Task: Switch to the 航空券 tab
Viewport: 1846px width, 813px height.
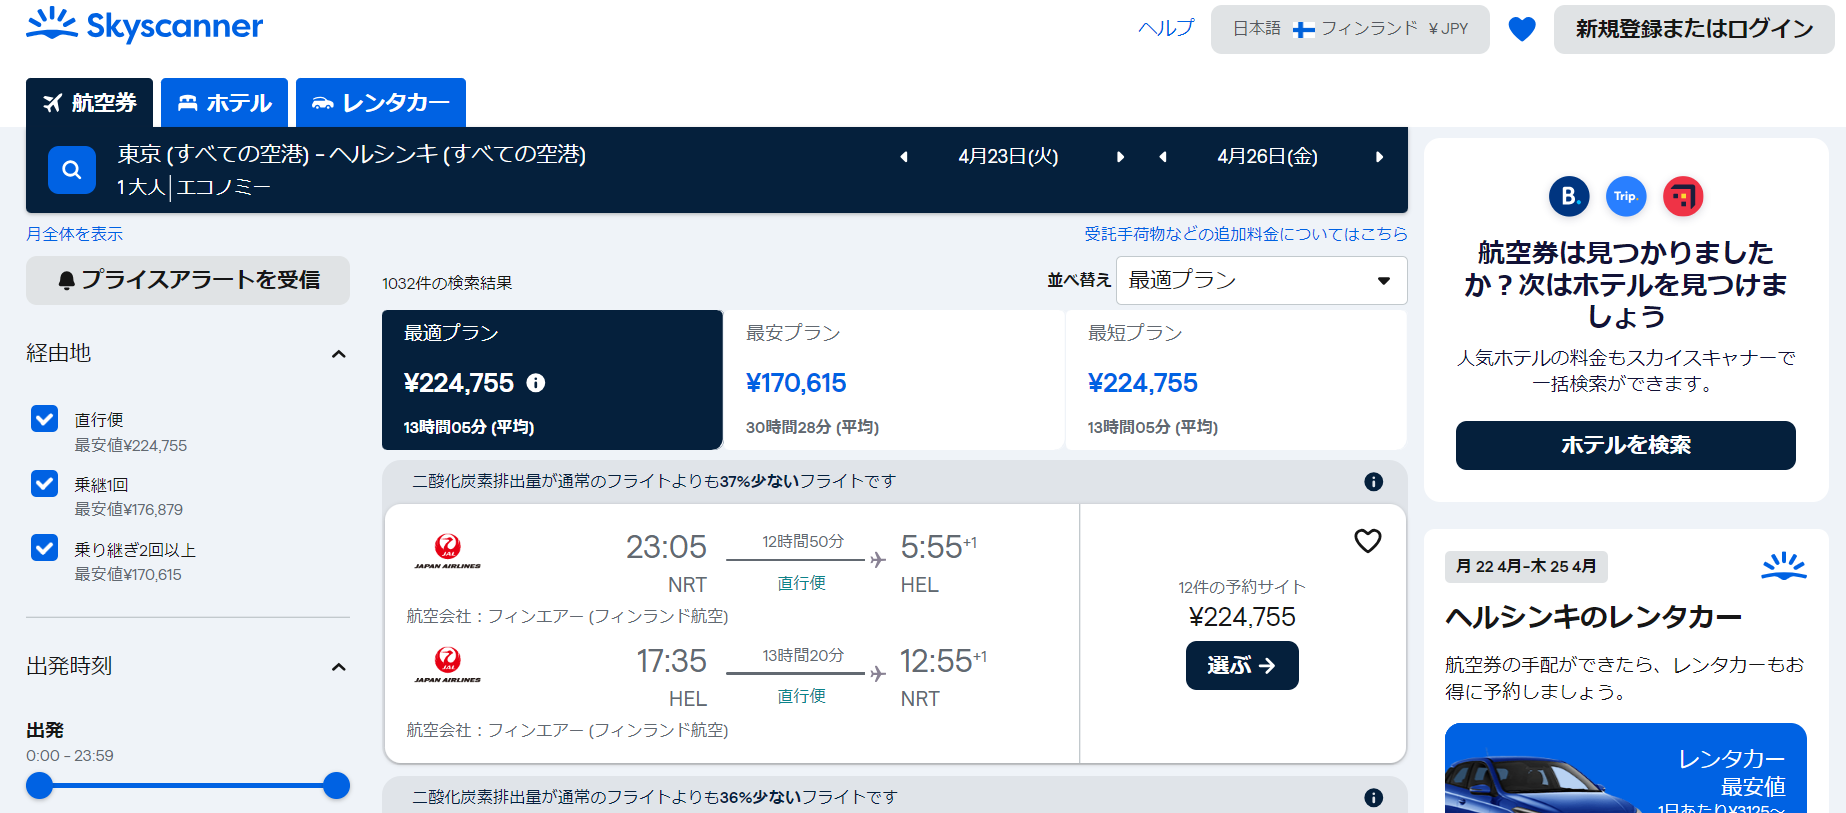Action: [90, 103]
